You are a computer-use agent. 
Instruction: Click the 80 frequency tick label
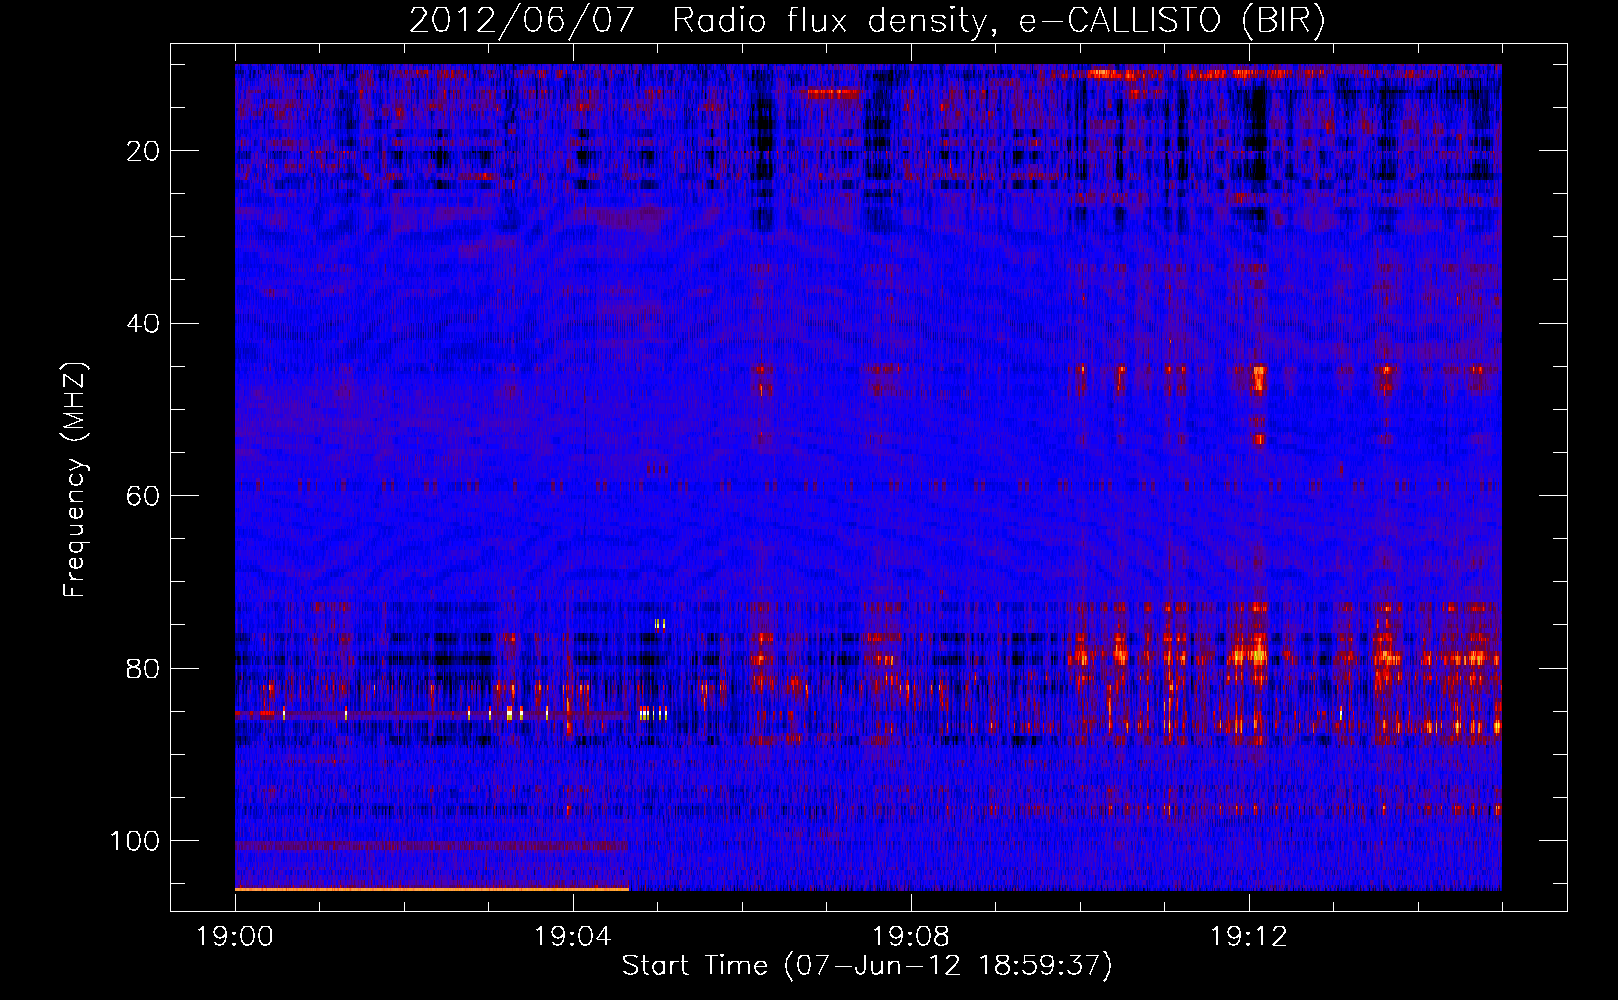coord(144,668)
